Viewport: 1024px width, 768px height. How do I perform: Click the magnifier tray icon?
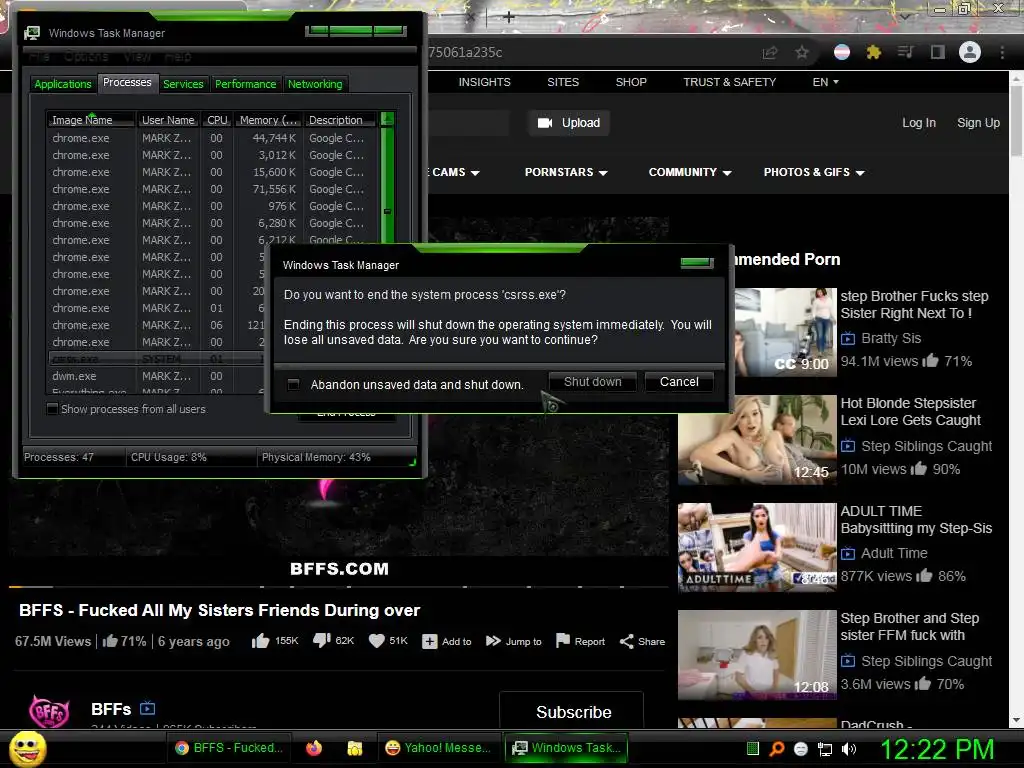(777, 749)
